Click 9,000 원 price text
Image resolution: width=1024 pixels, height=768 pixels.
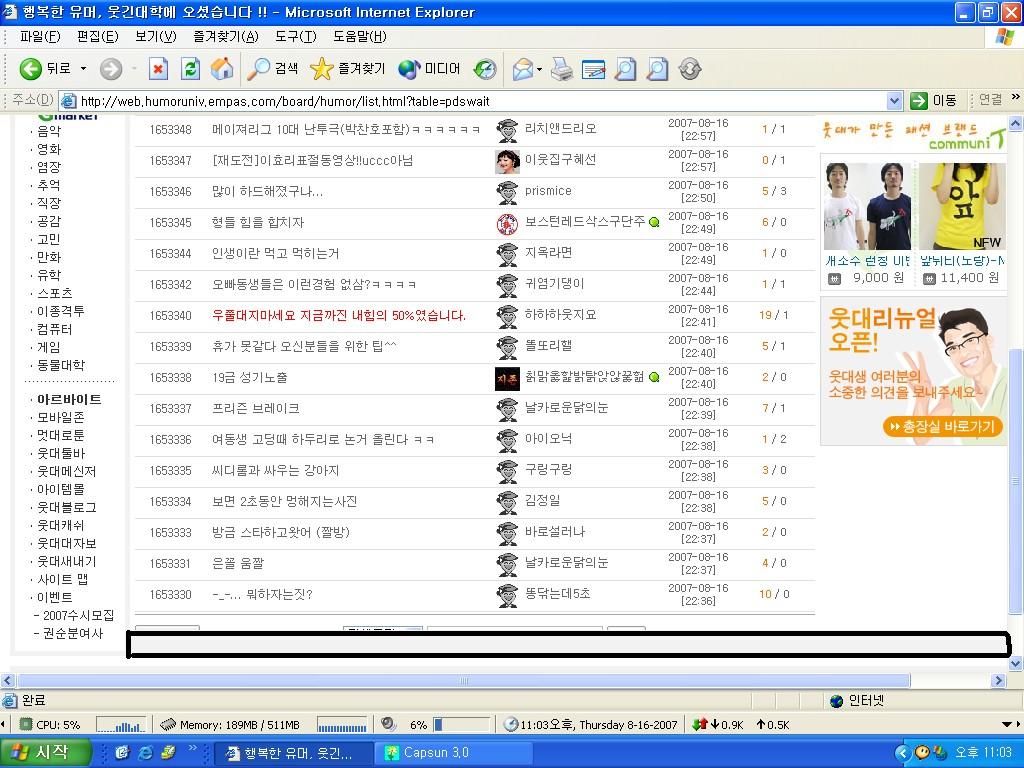coord(878,278)
